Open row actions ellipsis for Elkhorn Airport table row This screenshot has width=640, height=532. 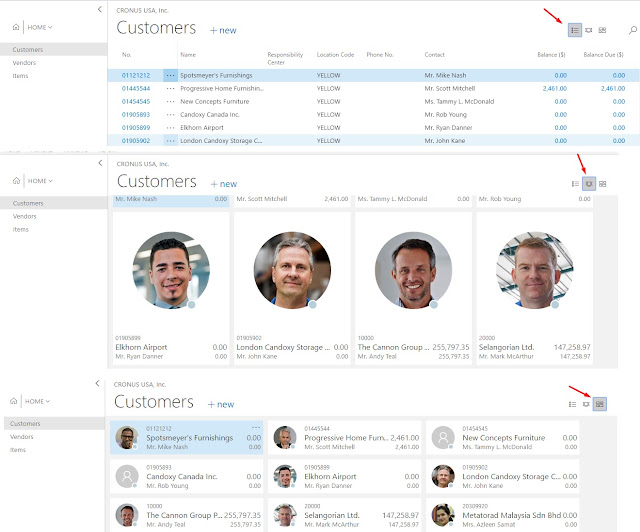click(170, 128)
